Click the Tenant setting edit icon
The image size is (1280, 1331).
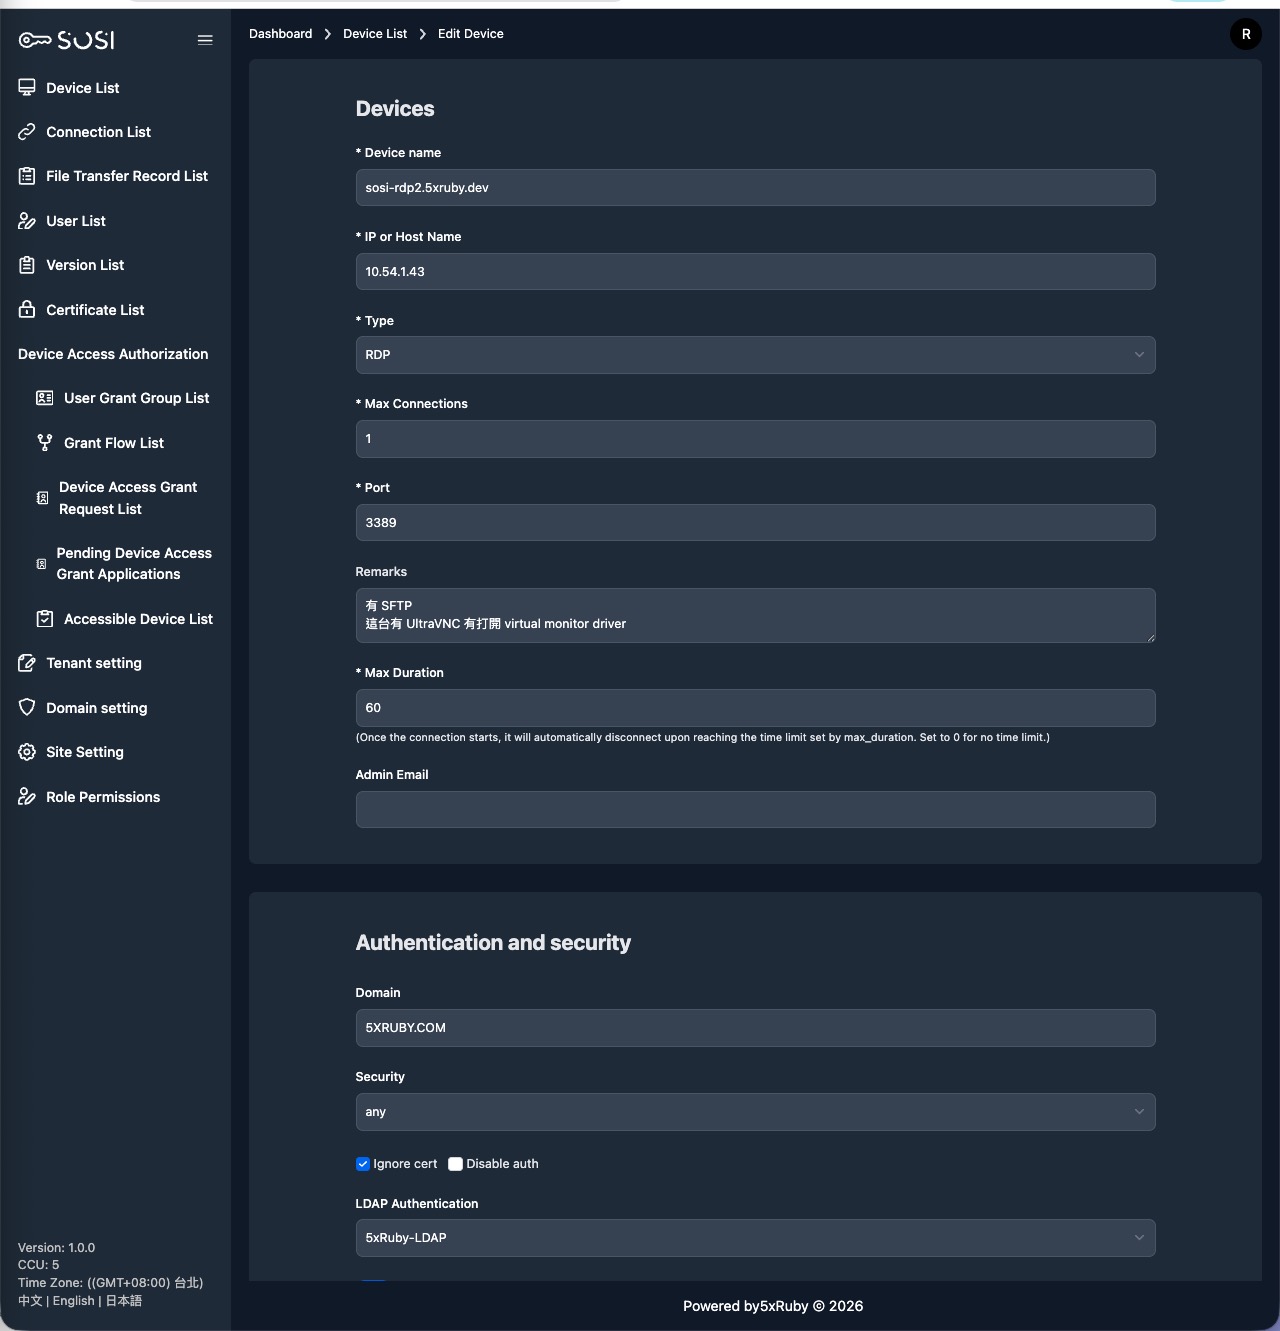pyautogui.click(x=27, y=663)
